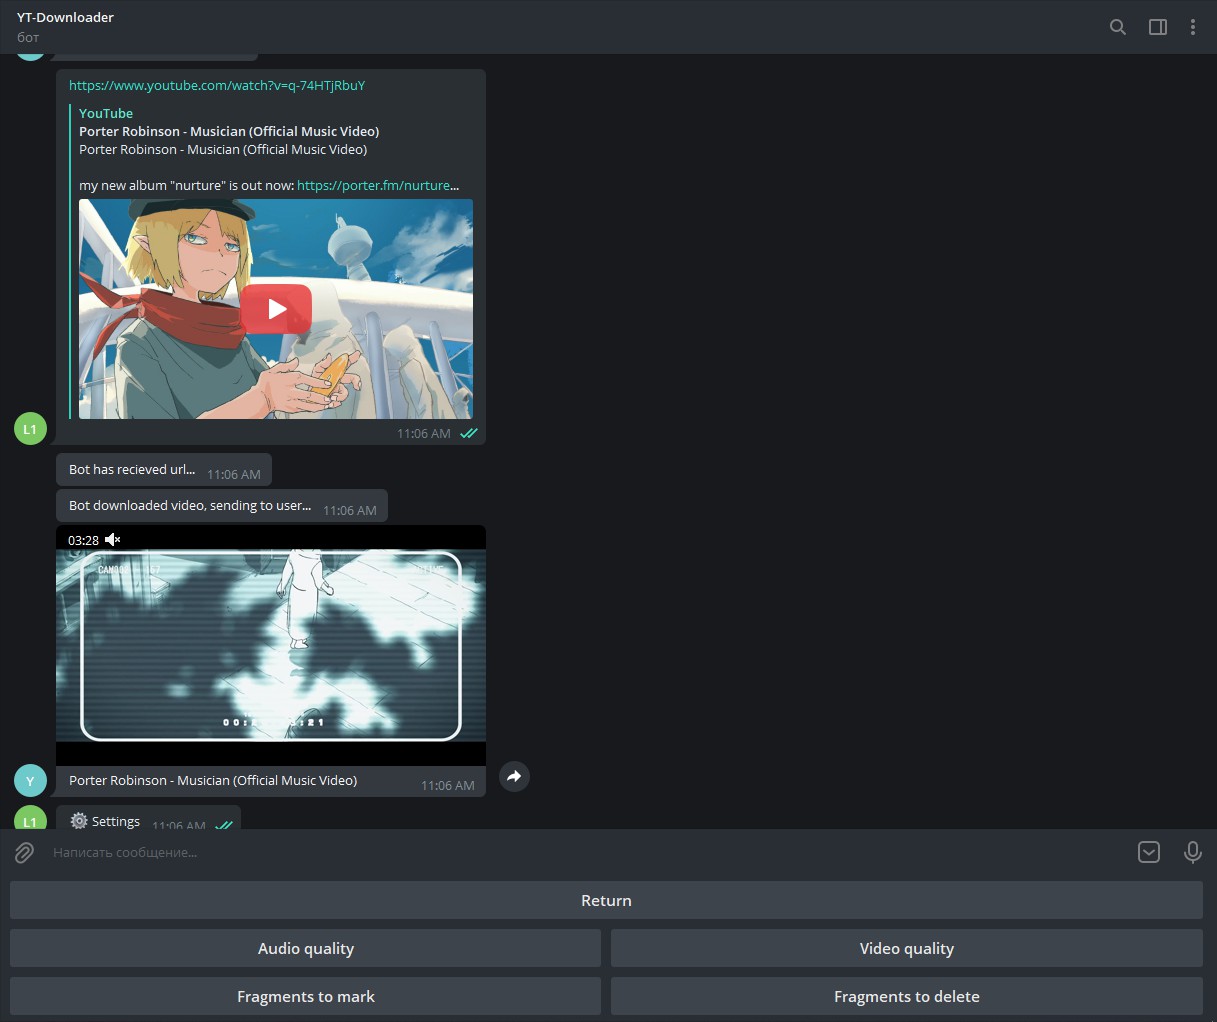Toggle the bot keyboard icon
Viewport: 1217px width, 1022px height.
click(x=1149, y=852)
